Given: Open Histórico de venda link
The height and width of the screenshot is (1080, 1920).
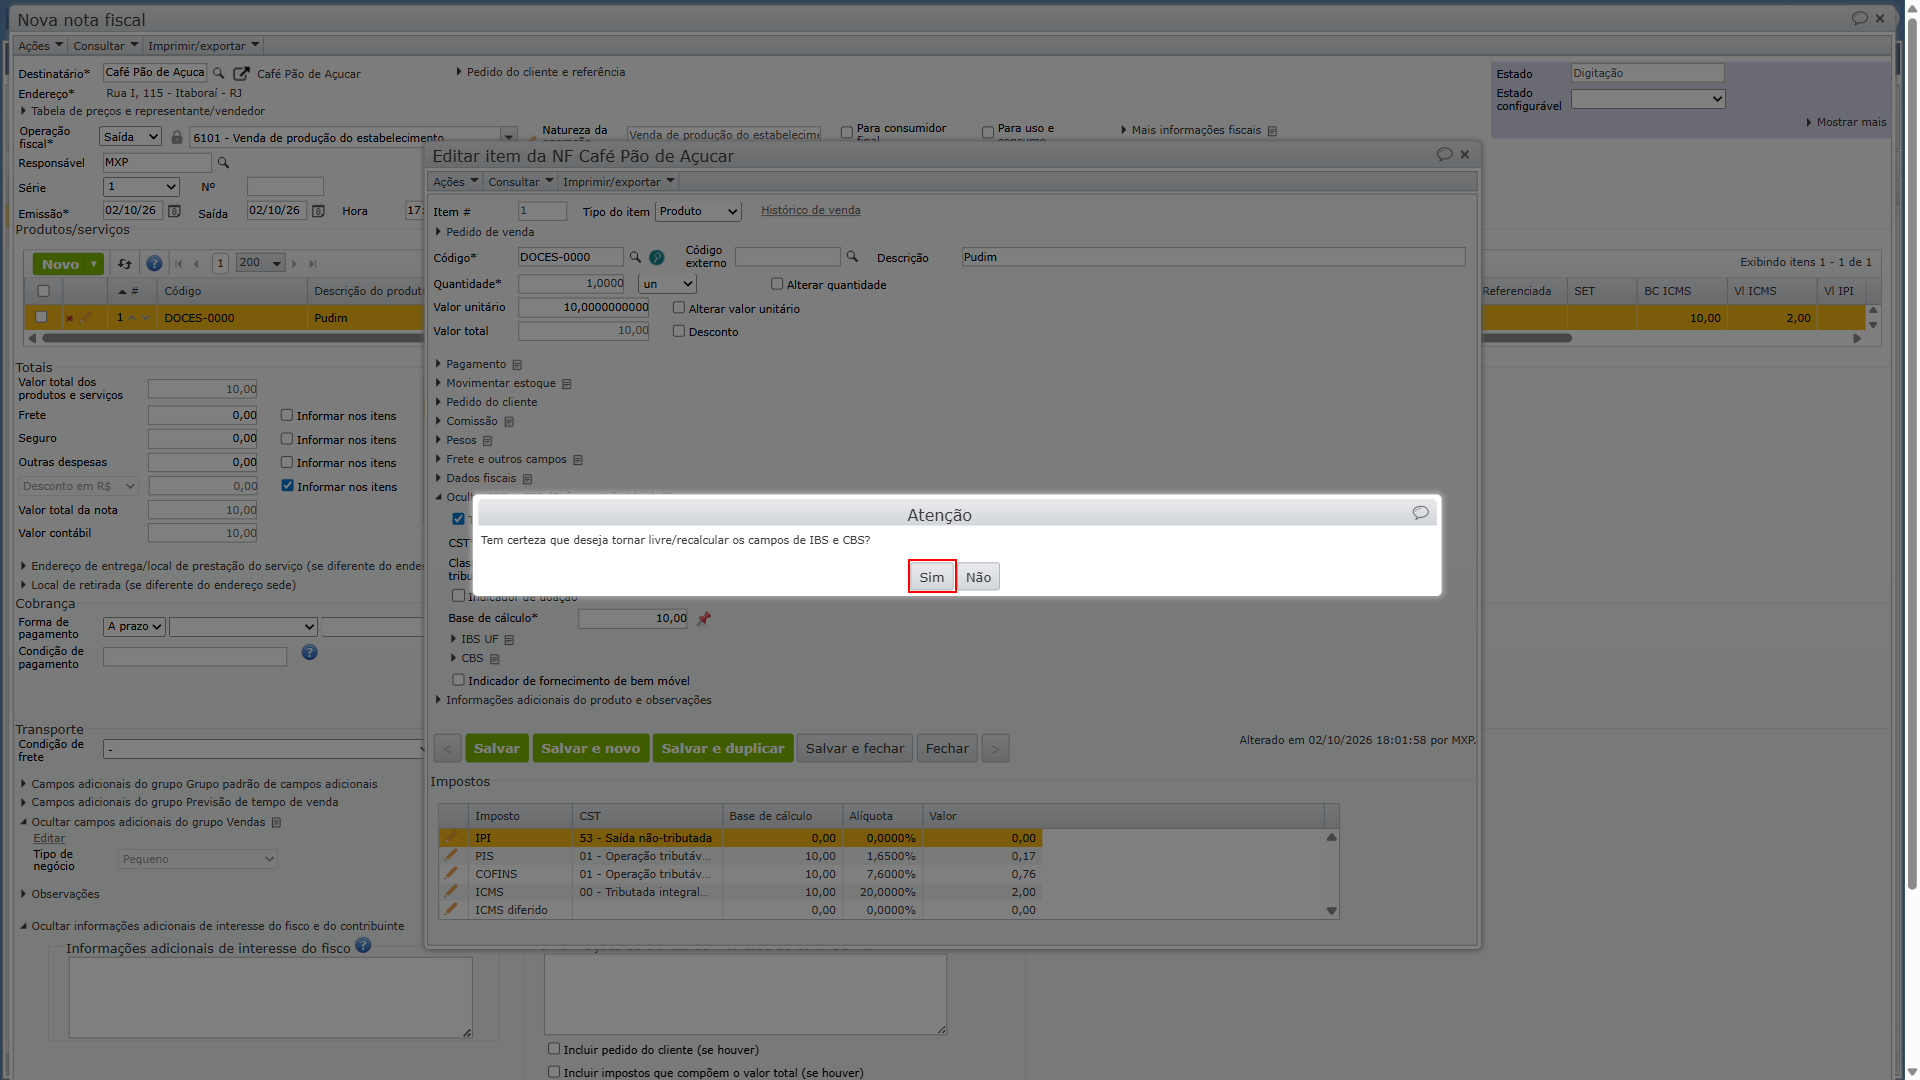Looking at the screenshot, I should 810,210.
